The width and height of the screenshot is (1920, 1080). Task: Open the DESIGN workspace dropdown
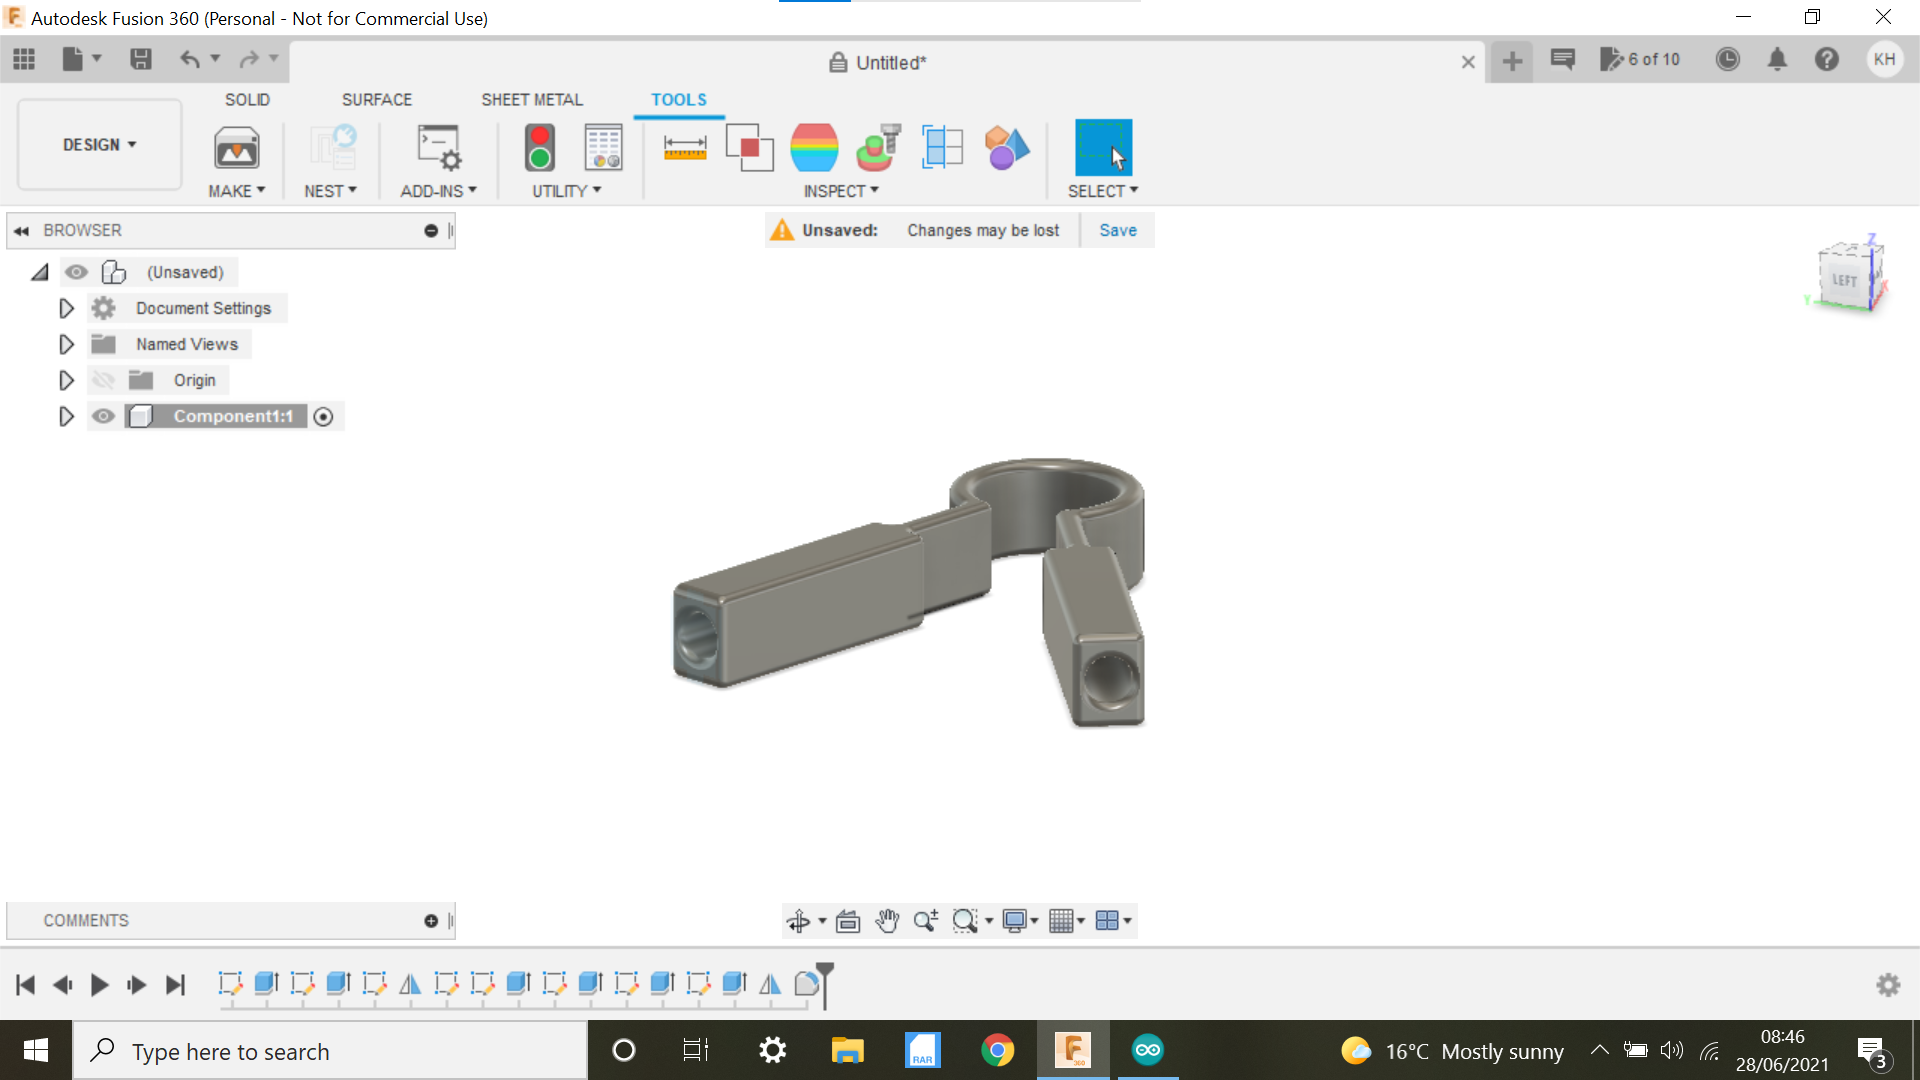click(x=98, y=144)
